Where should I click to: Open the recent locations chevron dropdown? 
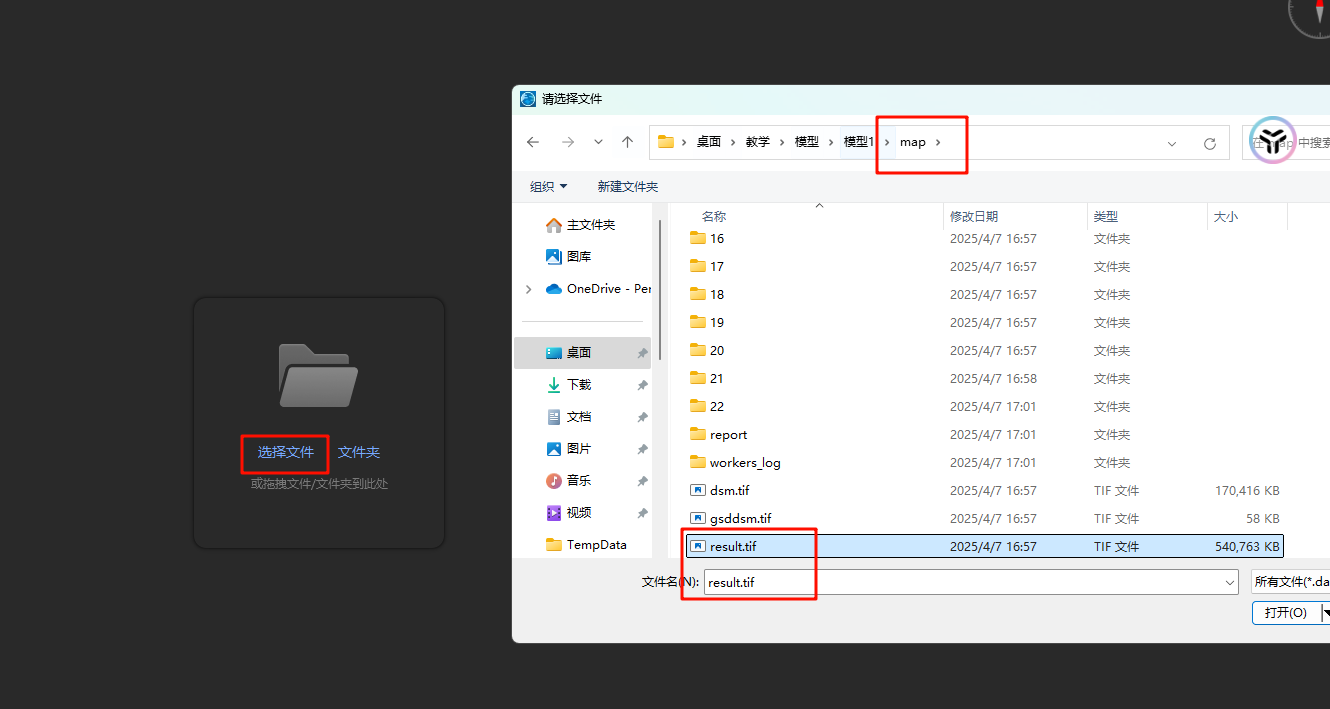coord(598,143)
